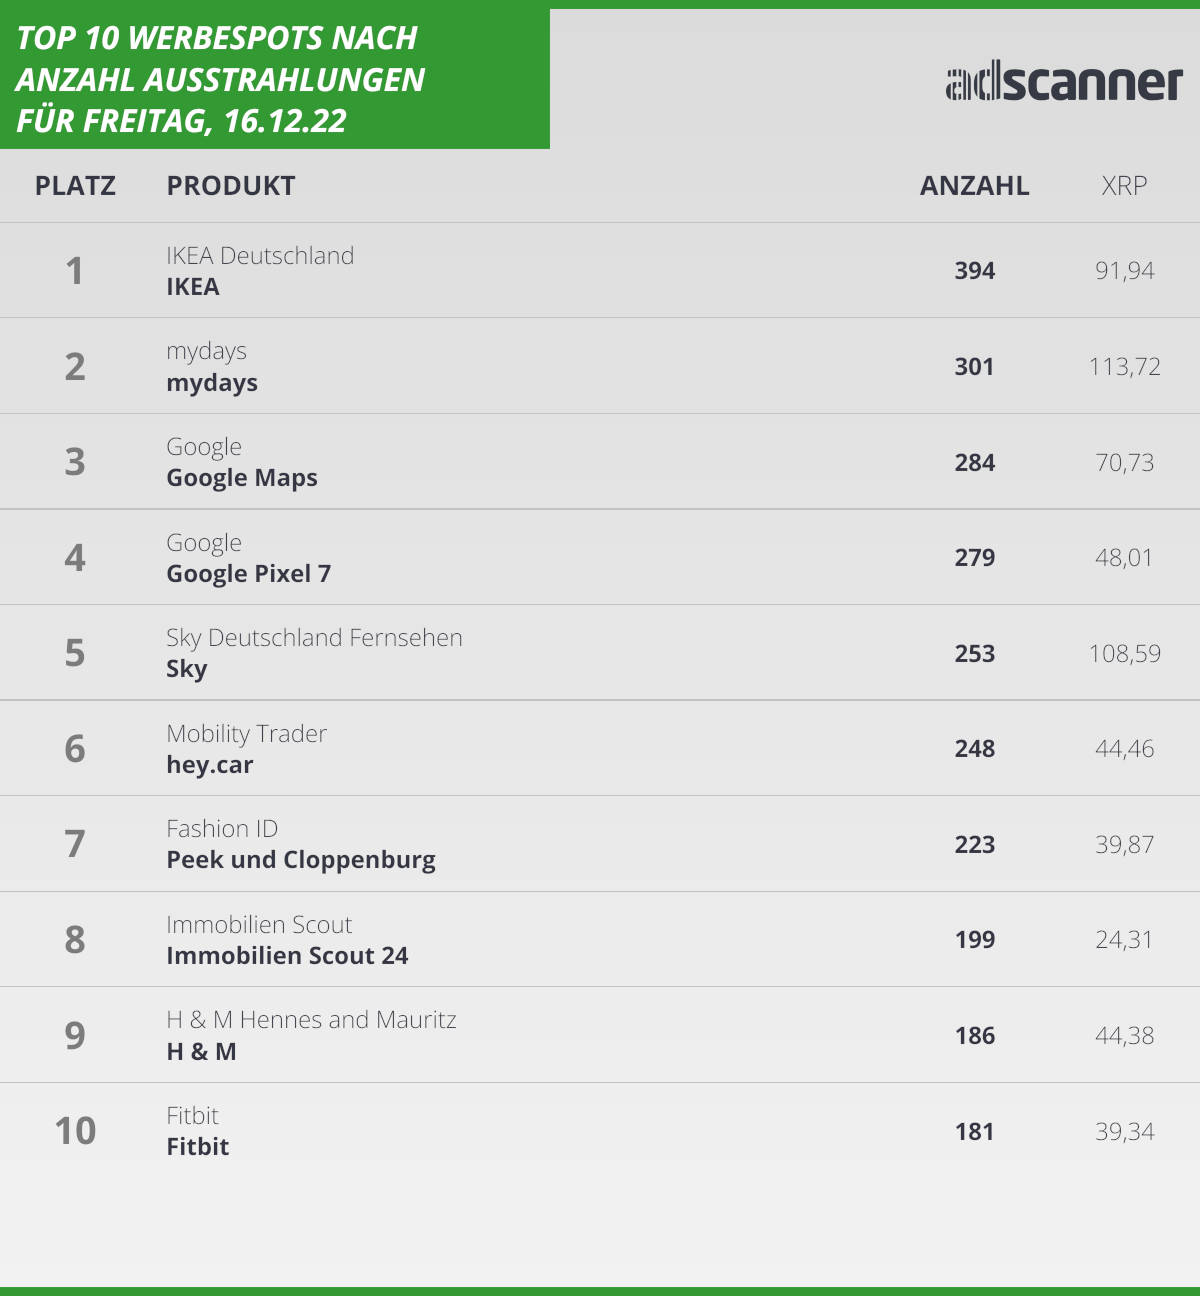Select the PLATZ column header

(75, 186)
